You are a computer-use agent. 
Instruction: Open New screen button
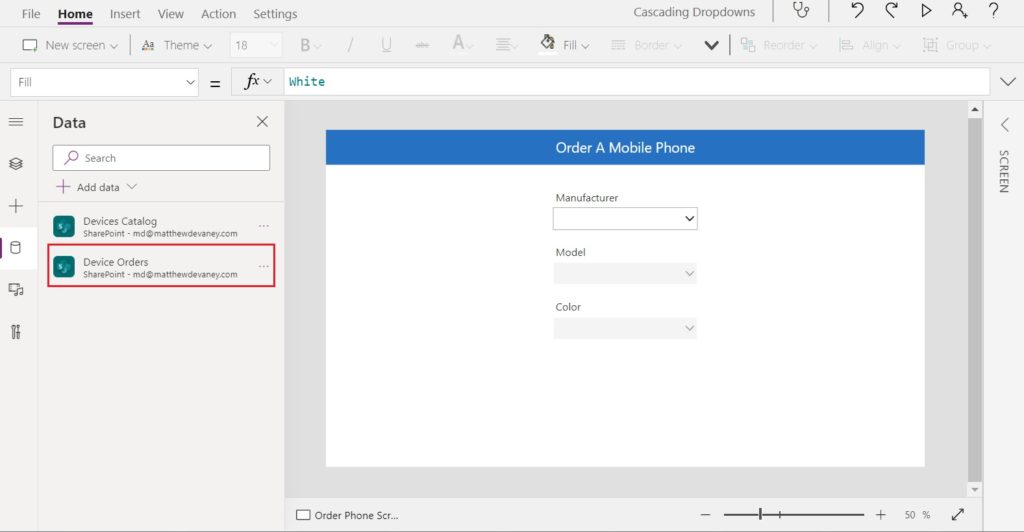[70, 45]
